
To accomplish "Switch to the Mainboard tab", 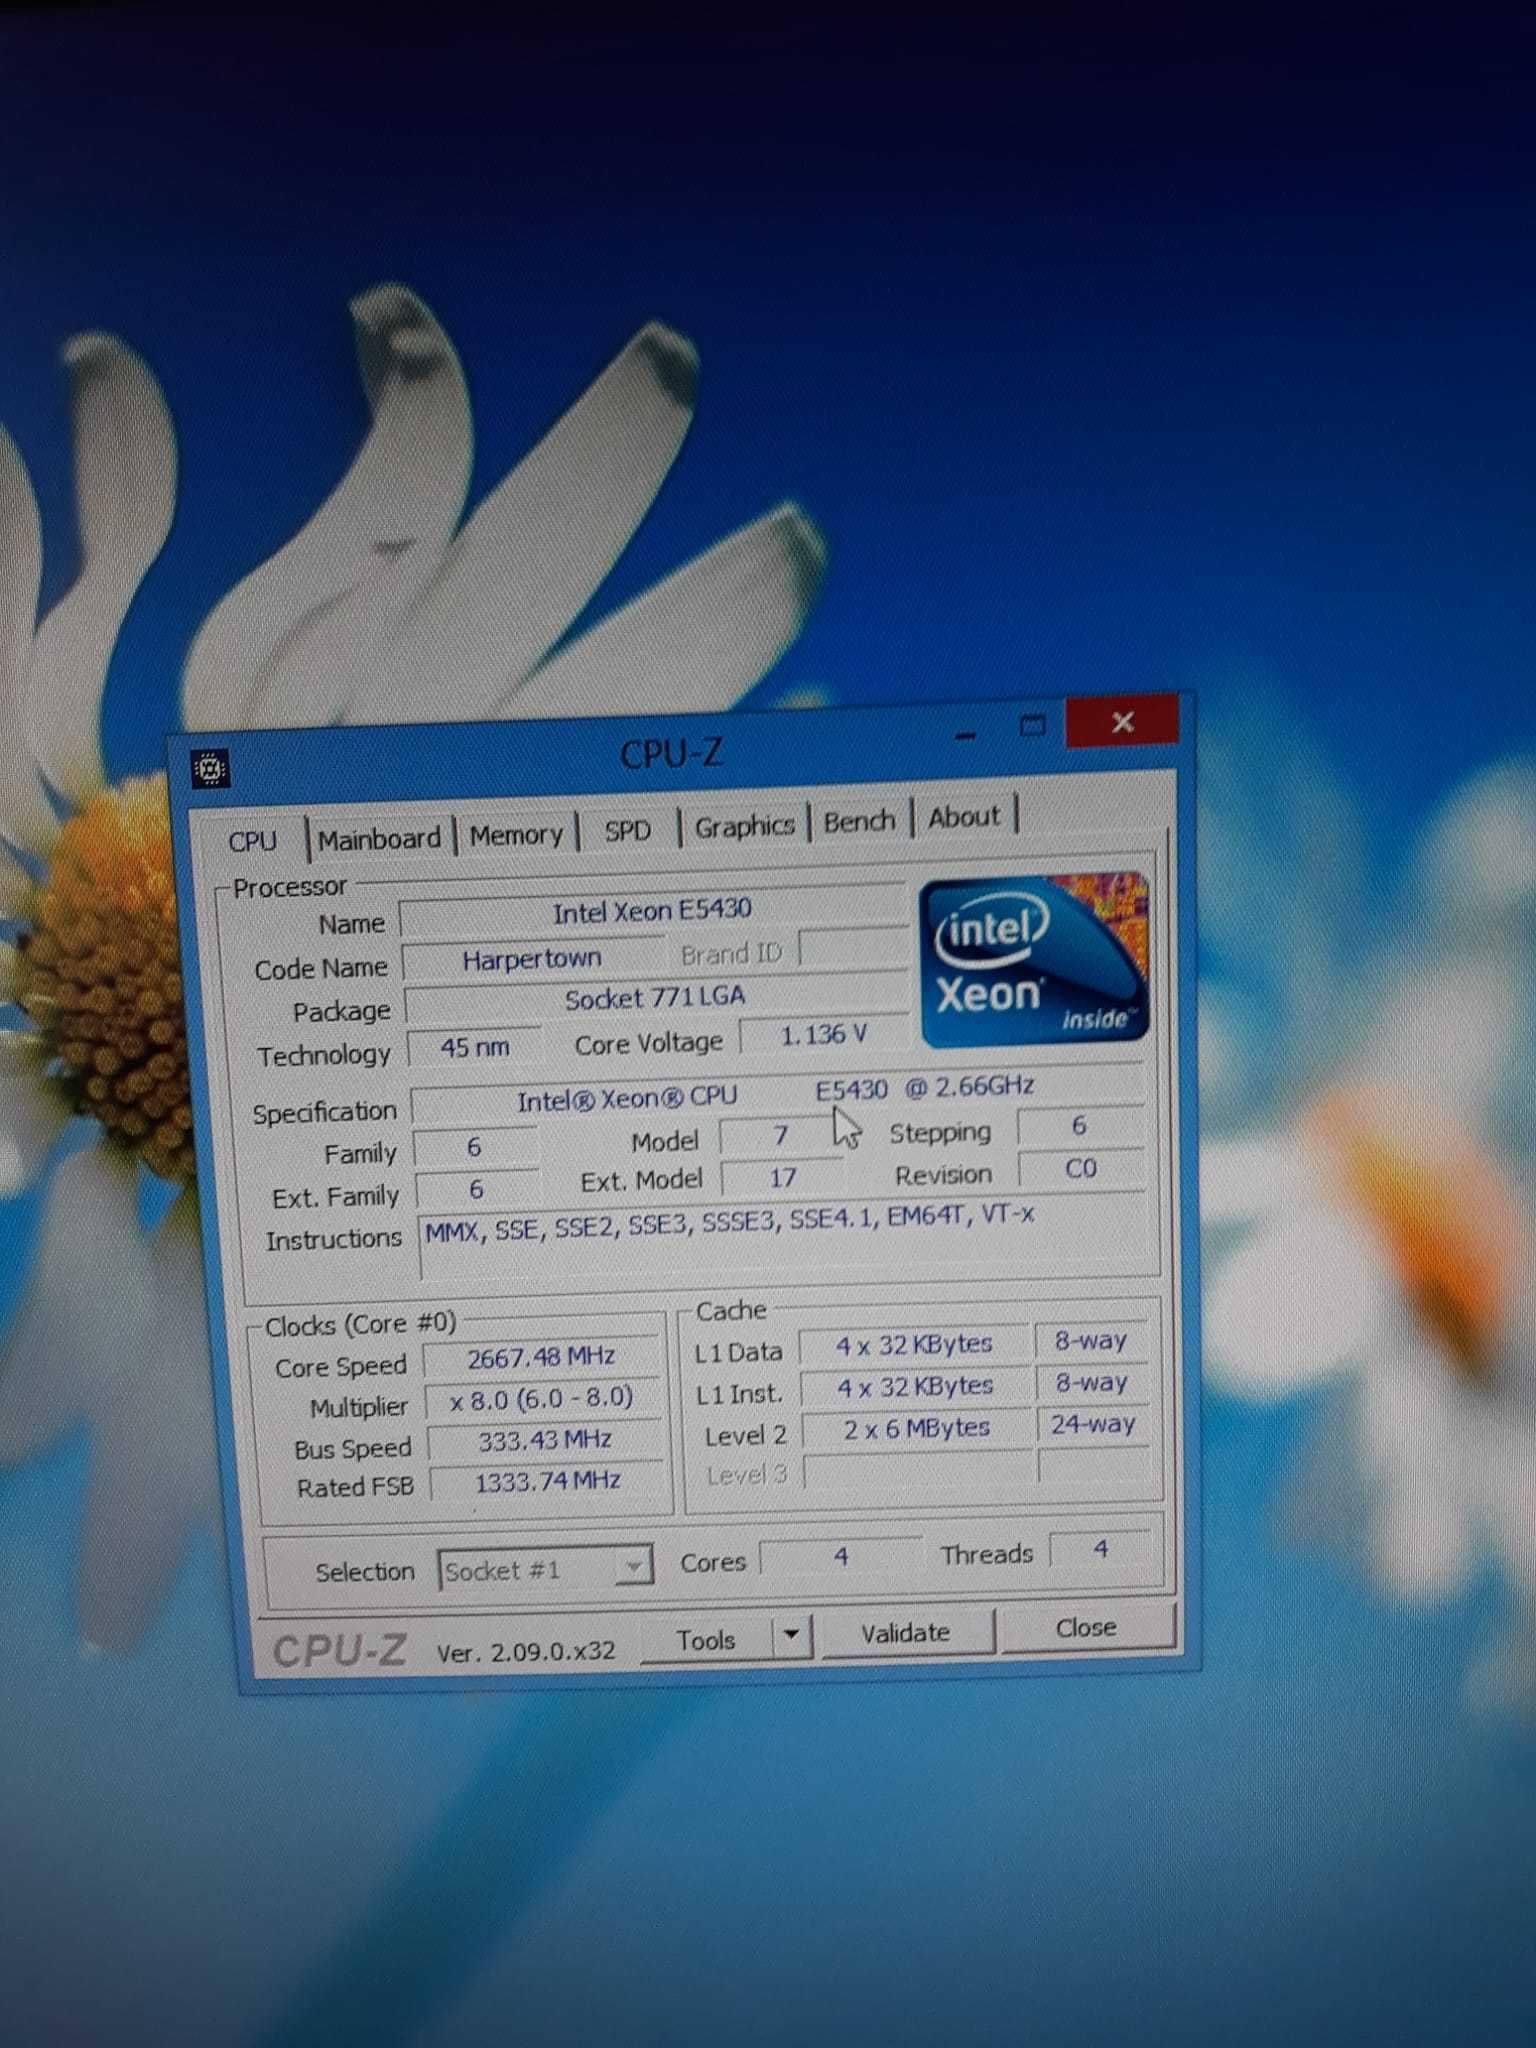I will (379, 837).
